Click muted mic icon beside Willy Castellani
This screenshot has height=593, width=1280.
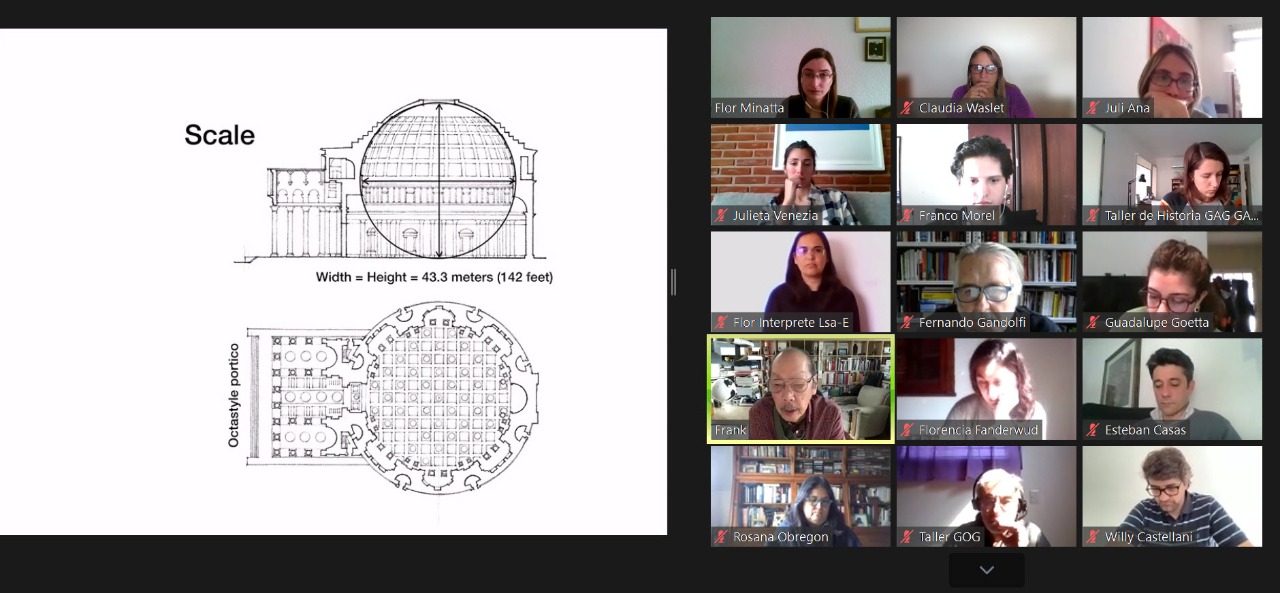coord(1094,537)
